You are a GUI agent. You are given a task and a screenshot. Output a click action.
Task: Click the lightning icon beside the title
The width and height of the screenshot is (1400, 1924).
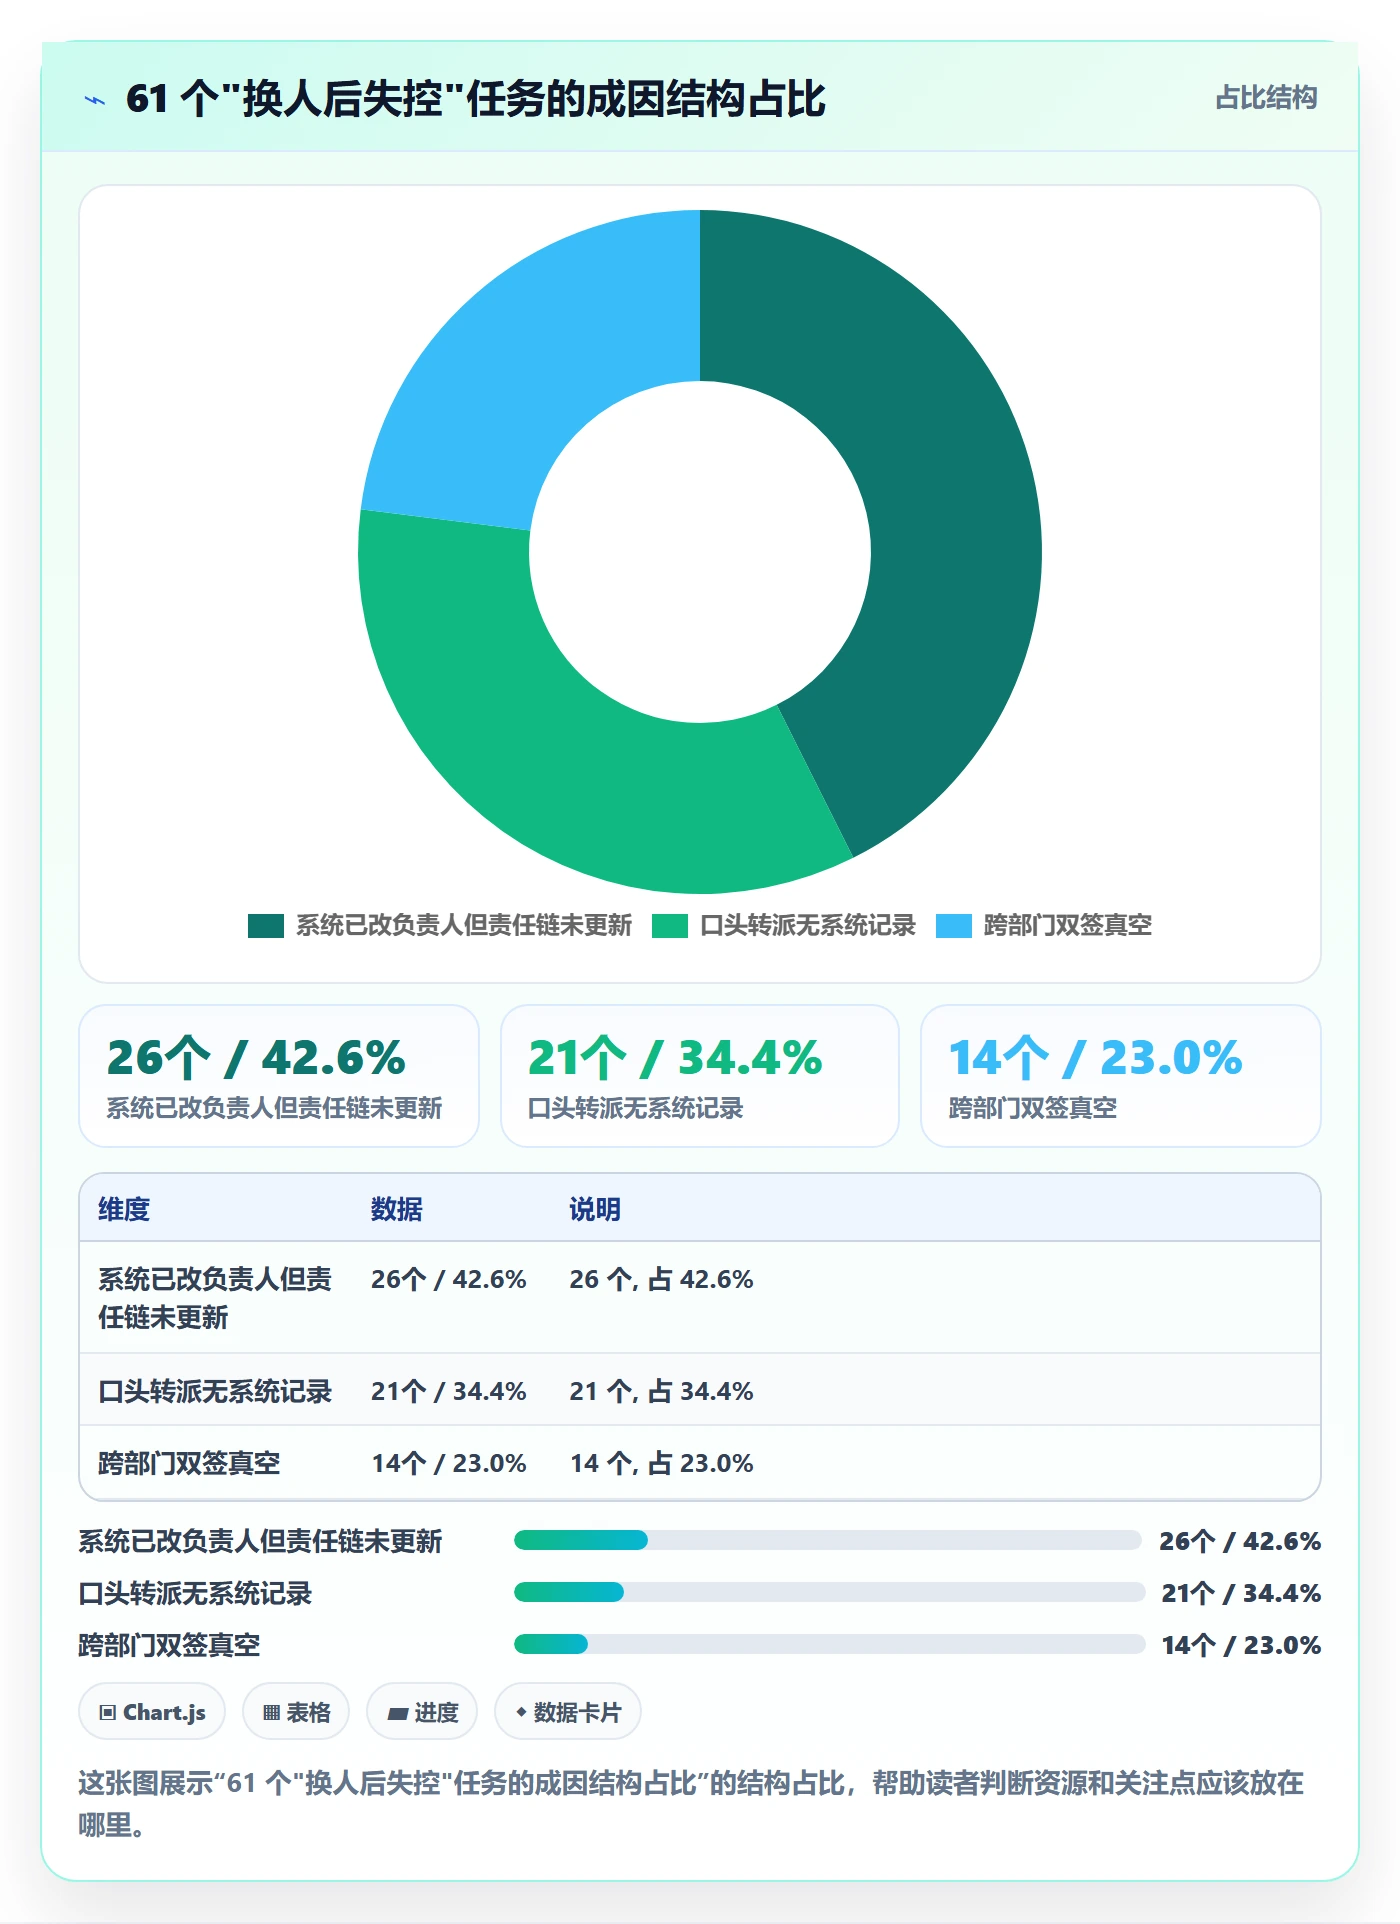[95, 100]
